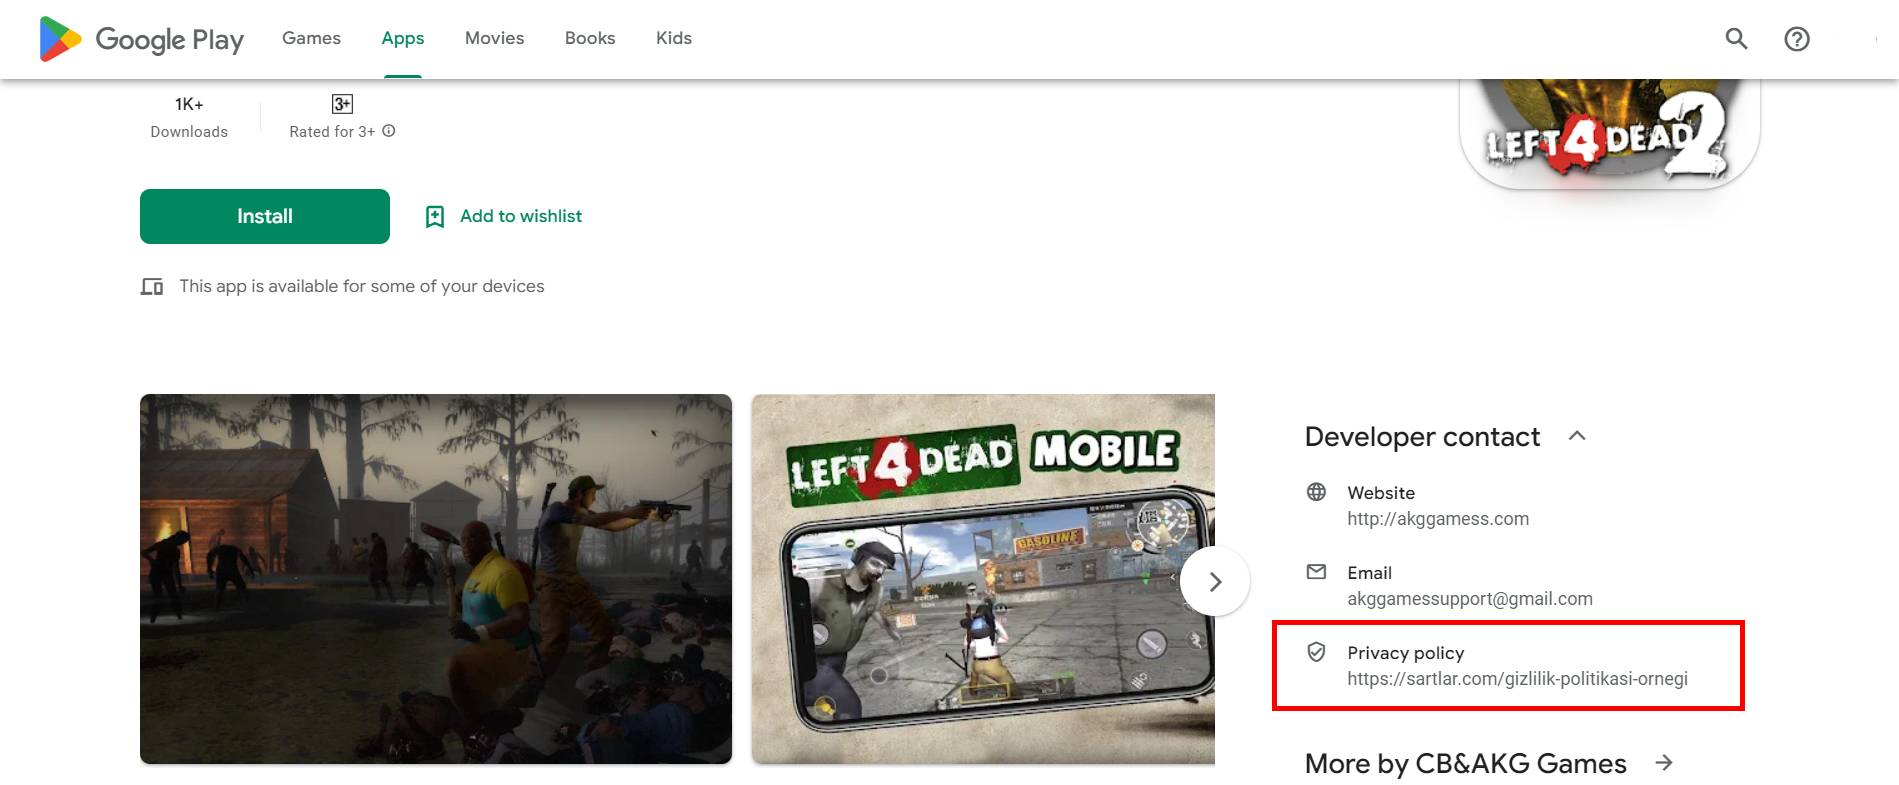The width and height of the screenshot is (1899, 785).
Task: Open the http://akggamess.com website link
Action: [1438, 519]
